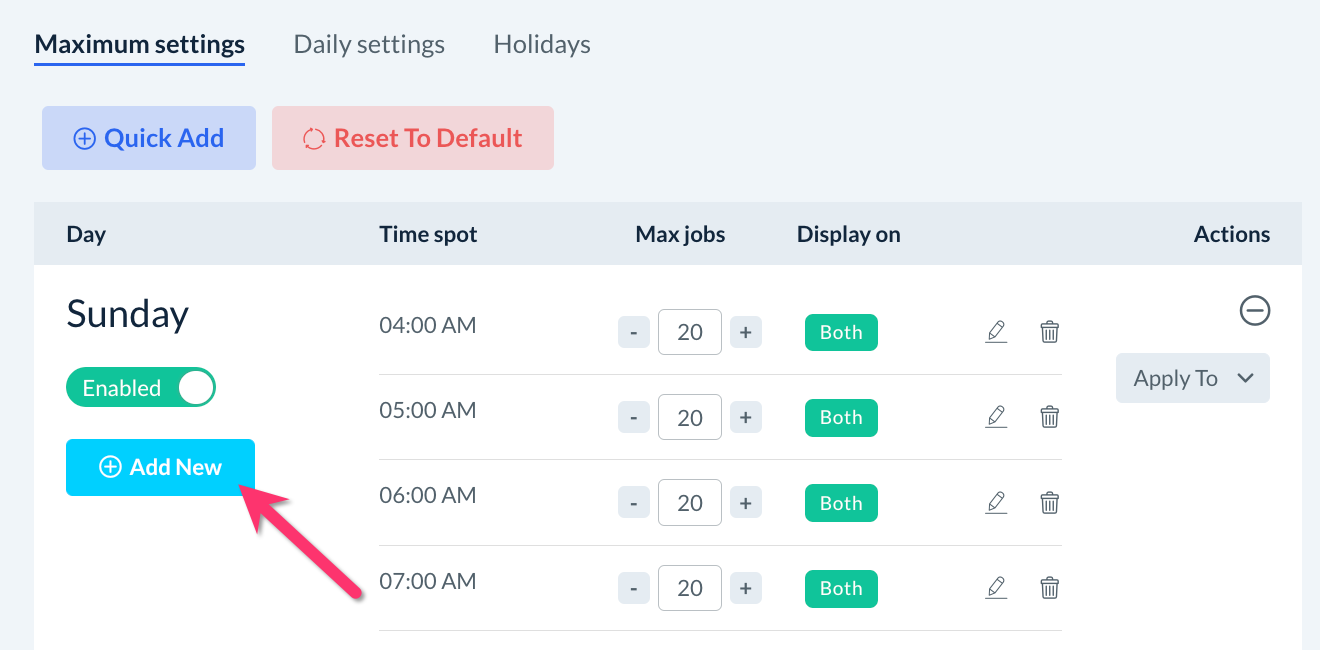Collapse the Sunday row with minus icon
Screen dimensions: 1320x650
1254,311
